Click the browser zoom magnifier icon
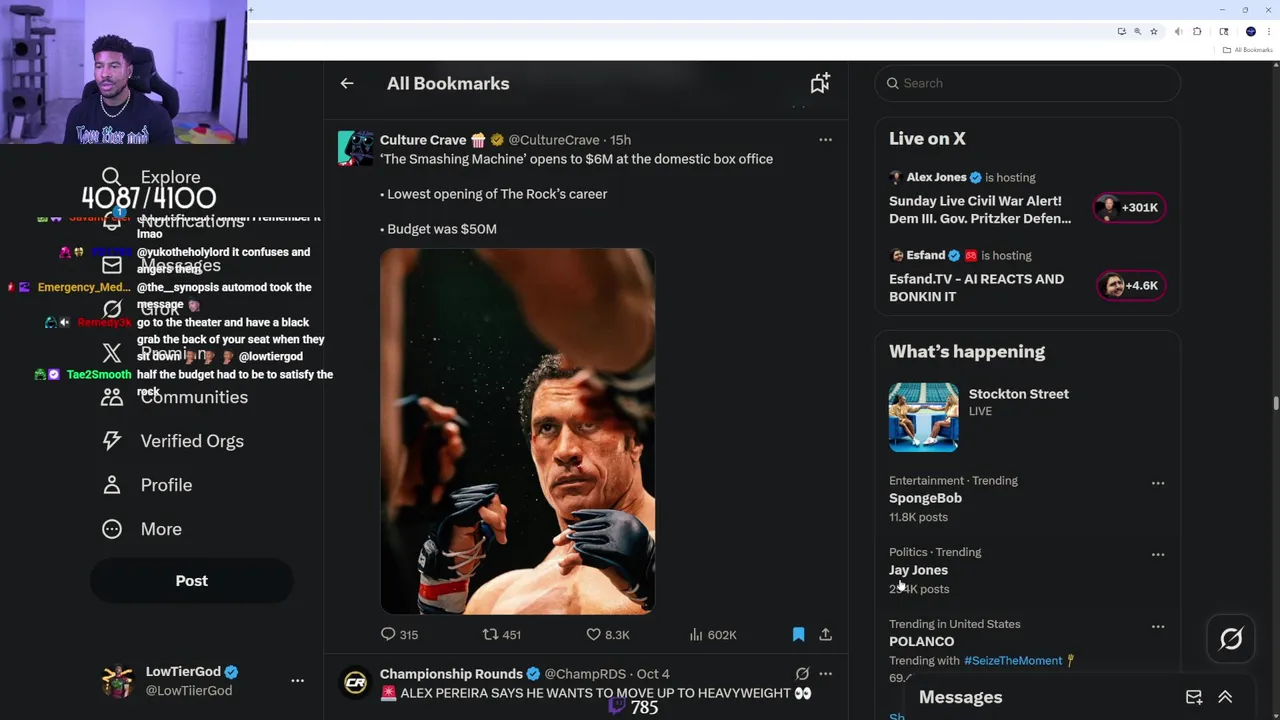1280x720 pixels. 1137,32
